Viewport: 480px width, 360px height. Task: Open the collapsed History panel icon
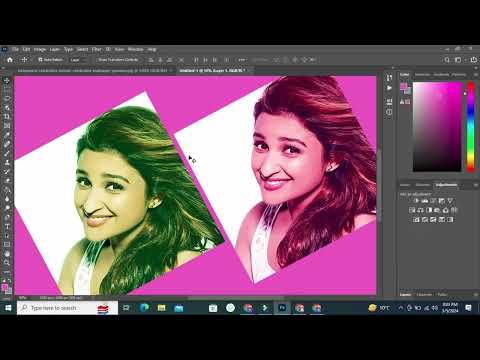coord(389,78)
